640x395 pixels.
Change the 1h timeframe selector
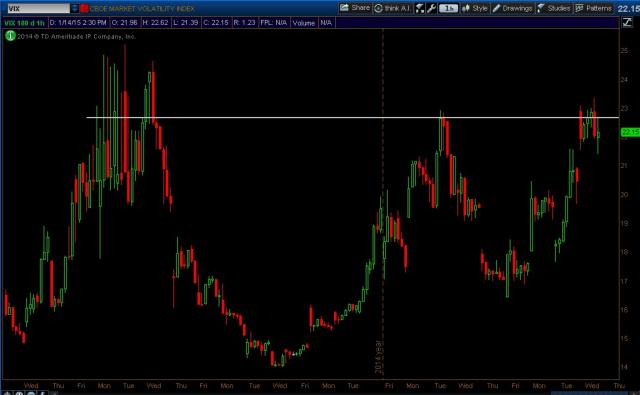(x=448, y=8)
